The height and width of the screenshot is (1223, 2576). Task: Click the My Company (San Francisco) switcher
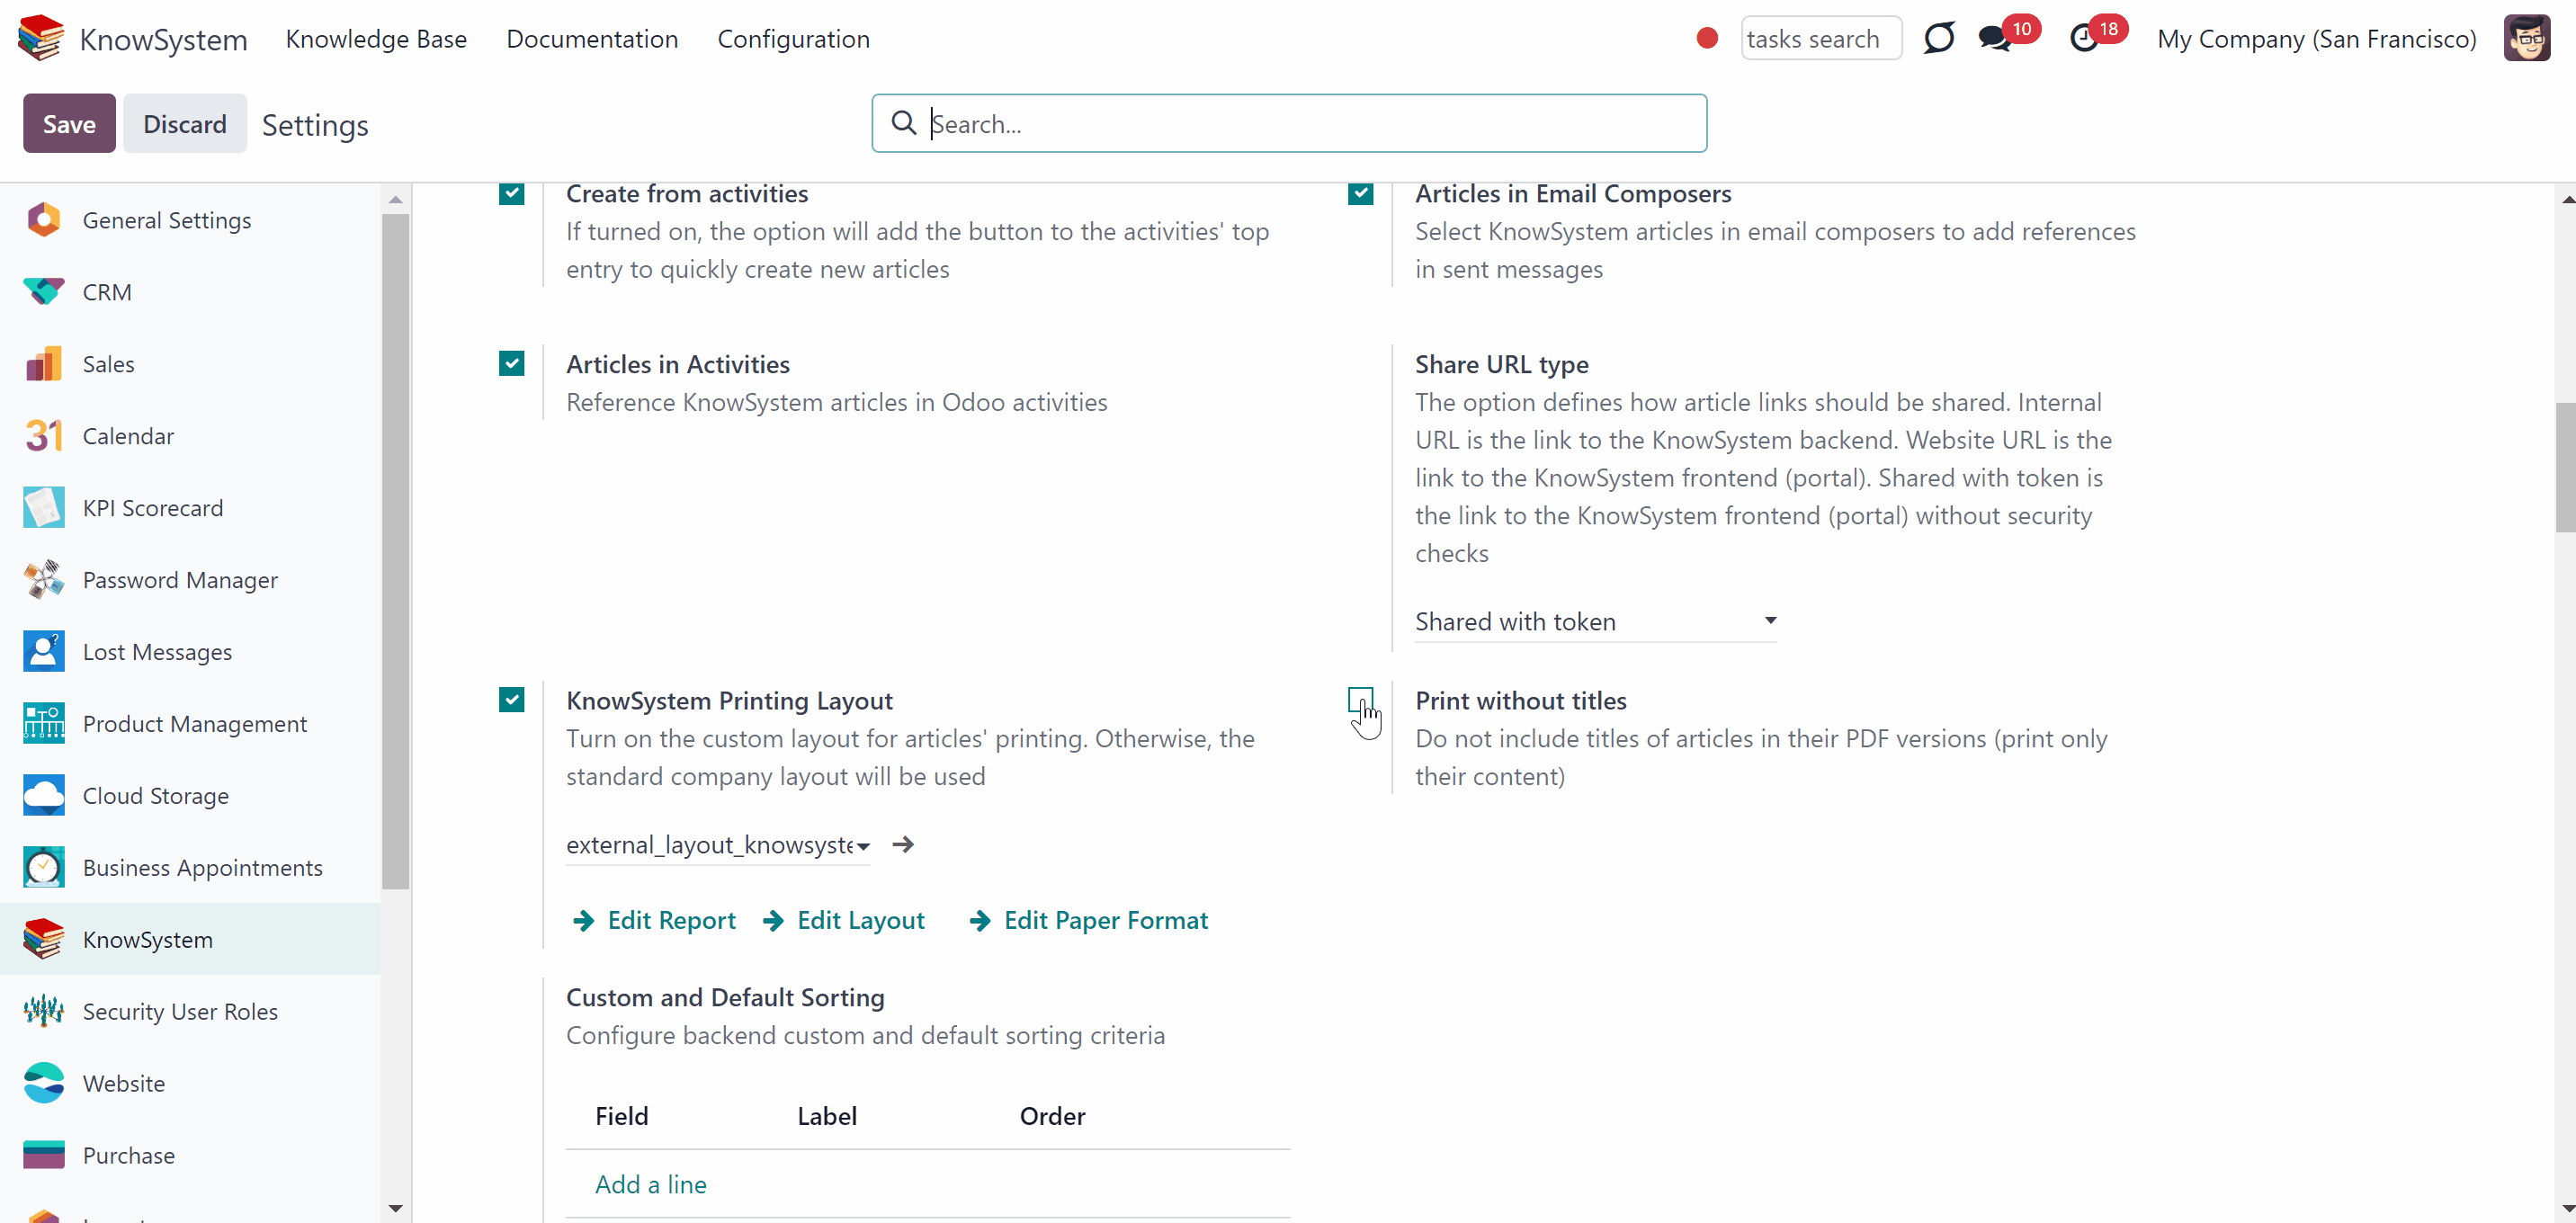click(x=2317, y=39)
